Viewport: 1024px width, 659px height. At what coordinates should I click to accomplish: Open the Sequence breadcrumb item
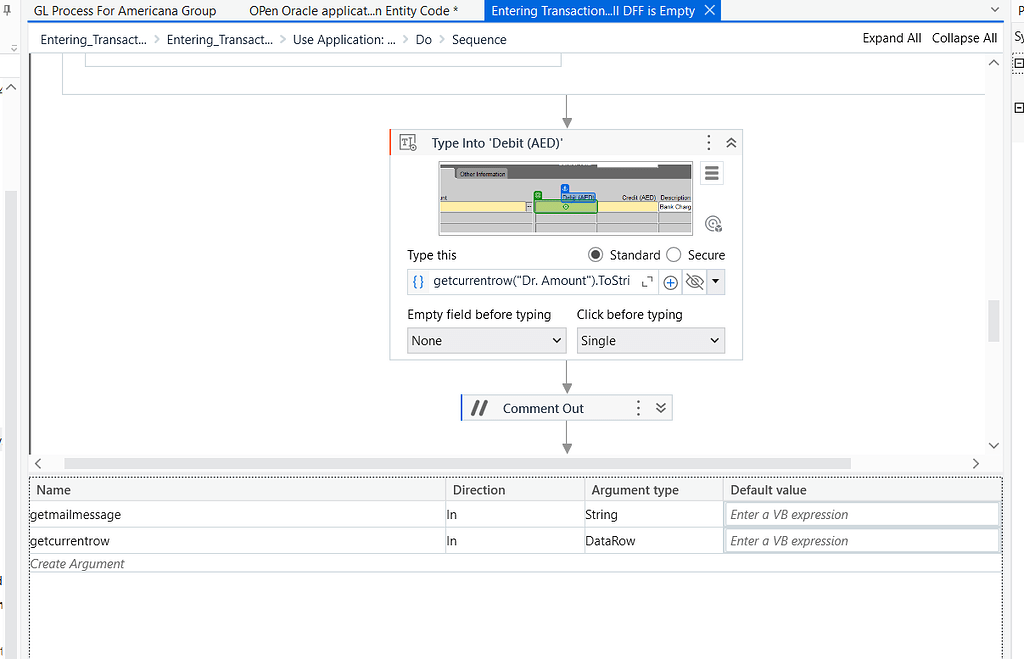(478, 39)
